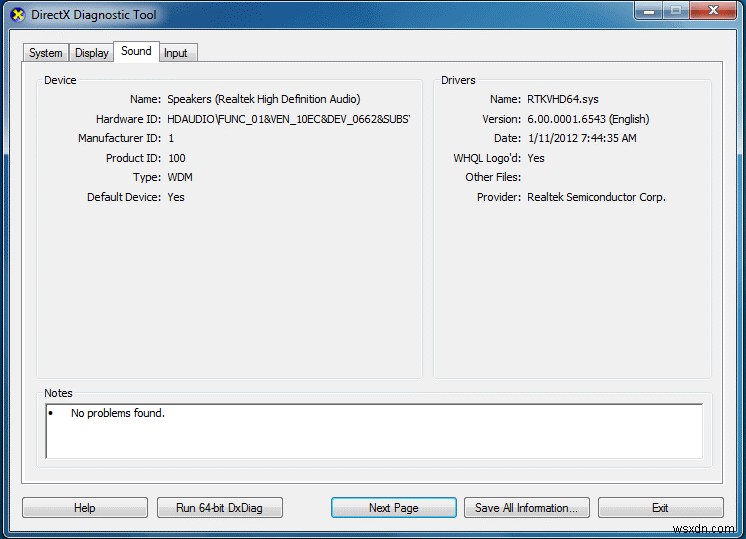Click Manufacturer ID value 1
Screen dimensions: 746x539
[171, 138]
